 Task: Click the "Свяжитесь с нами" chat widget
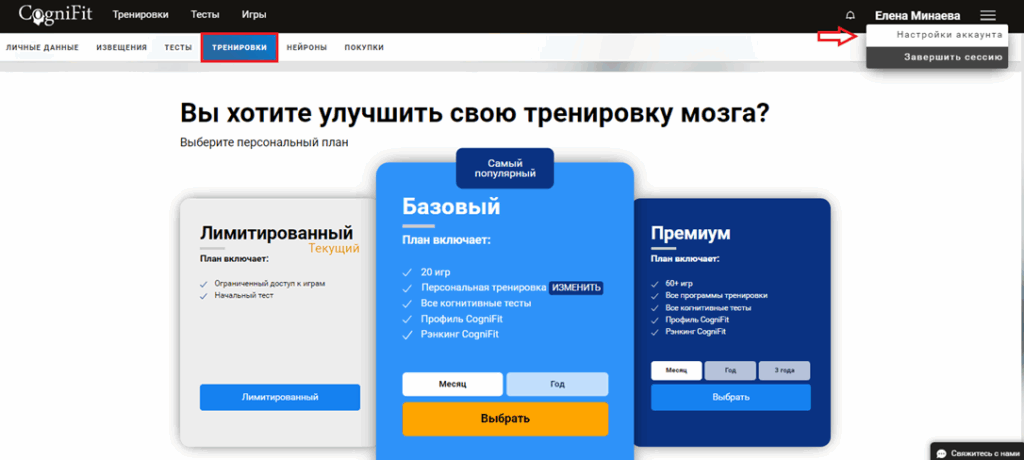[x=976, y=452]
